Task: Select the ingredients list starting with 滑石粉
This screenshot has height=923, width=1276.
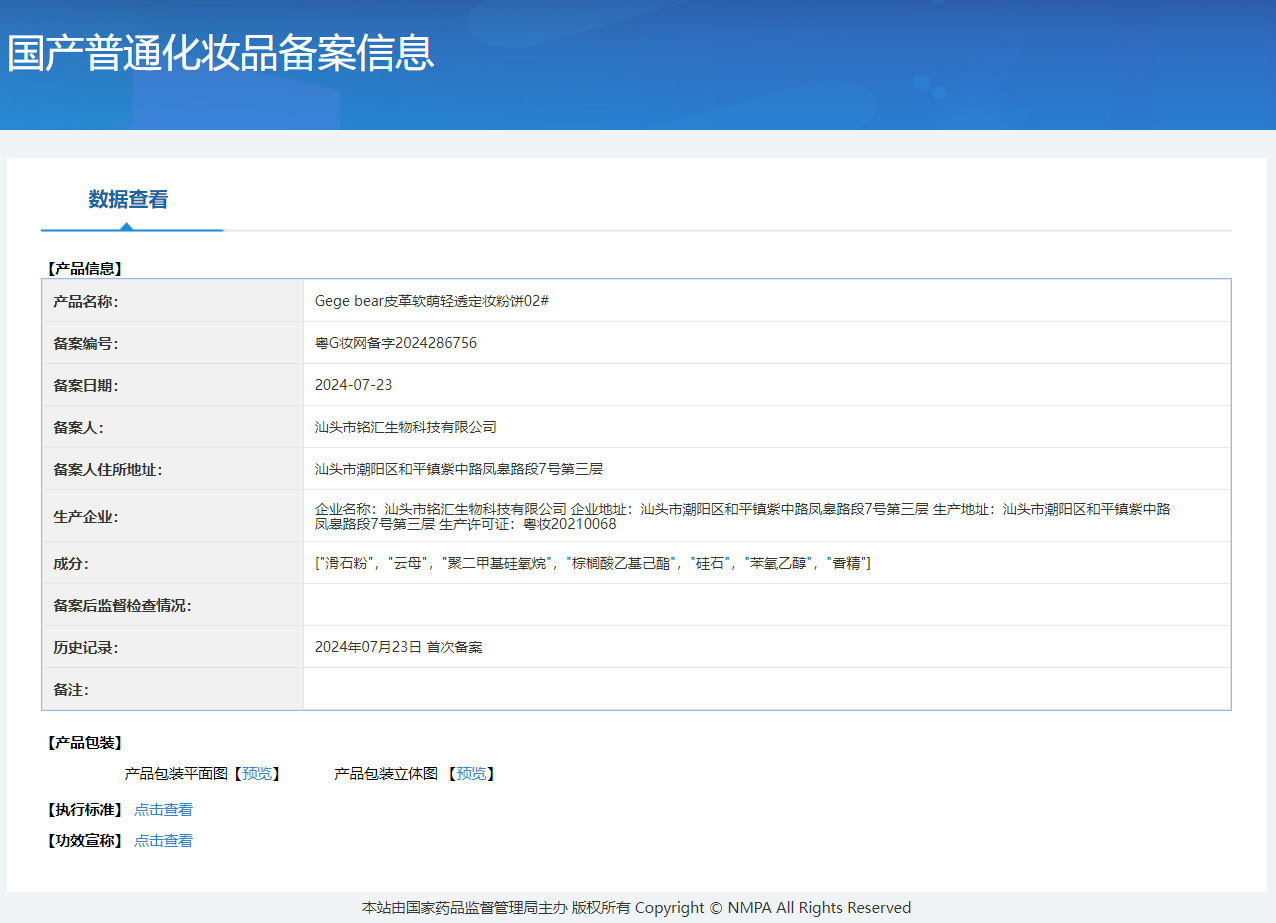Action: coord(593,564)
